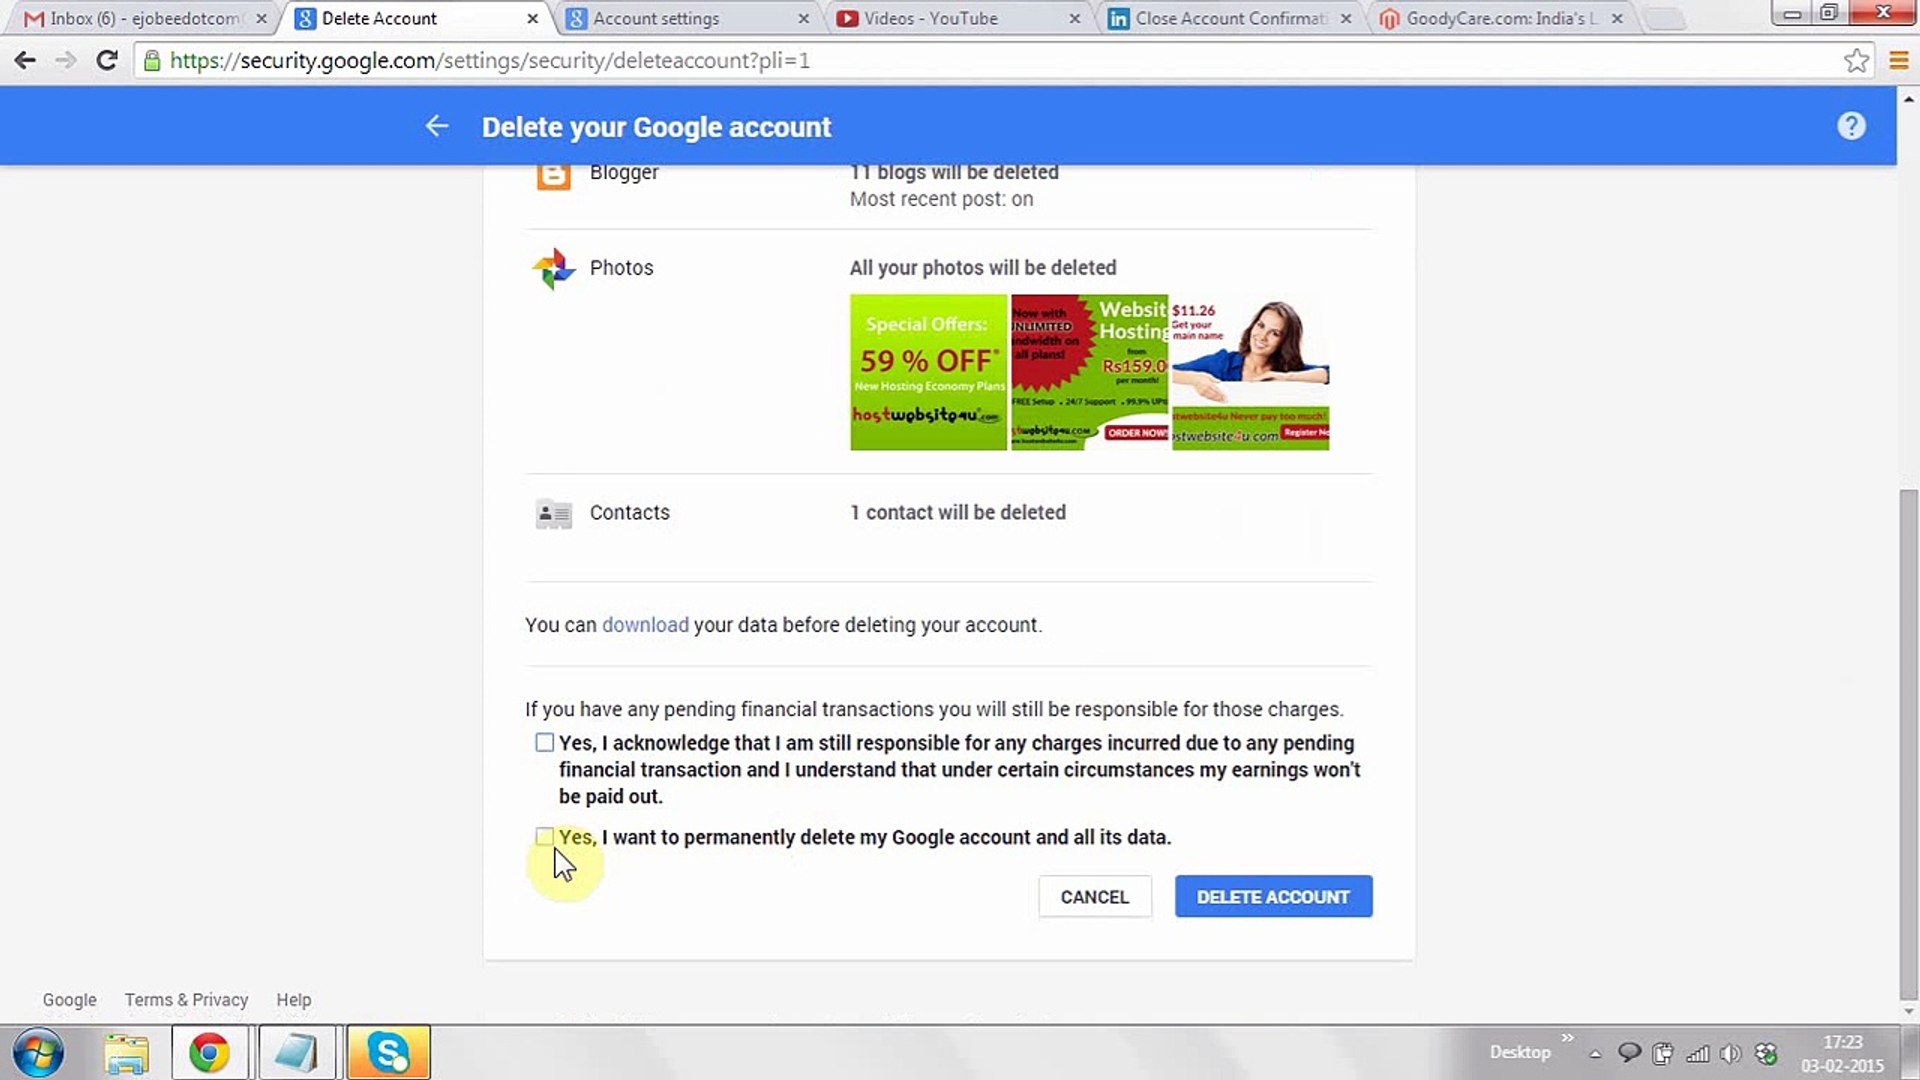
Task: Click the back arrow on Delete account page
Action: click(x=437, y=126)
